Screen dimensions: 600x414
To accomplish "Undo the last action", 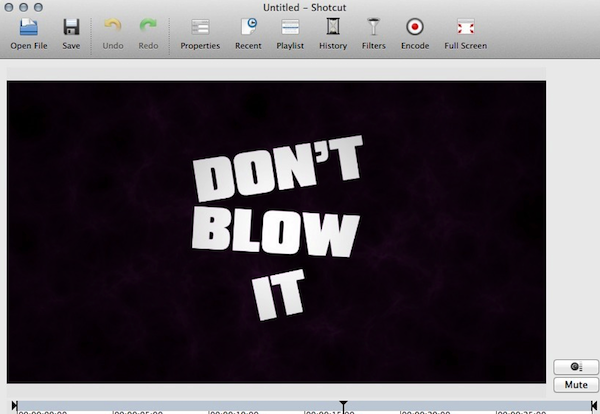I will click(113, 33).
